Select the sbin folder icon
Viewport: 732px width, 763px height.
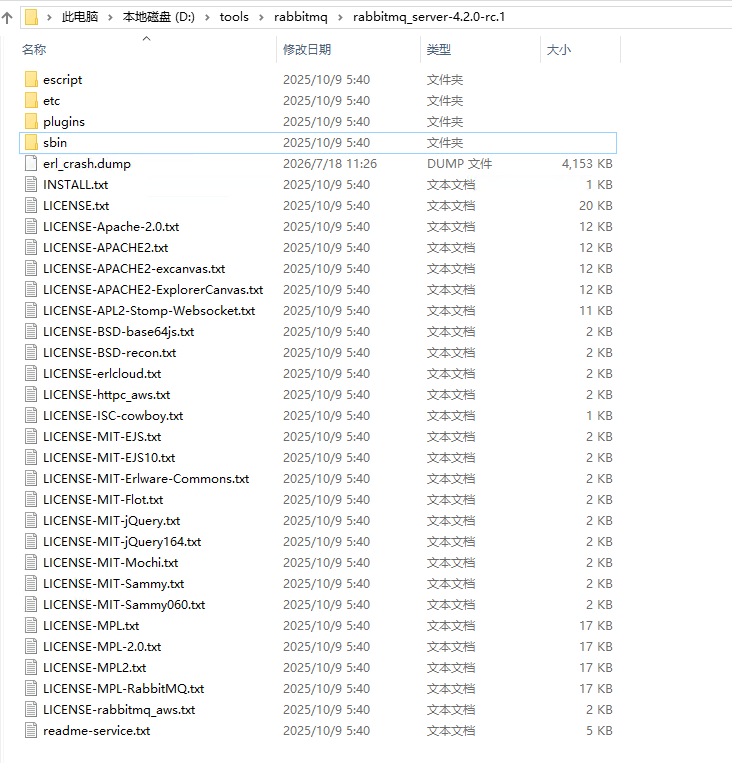(31, 142)
